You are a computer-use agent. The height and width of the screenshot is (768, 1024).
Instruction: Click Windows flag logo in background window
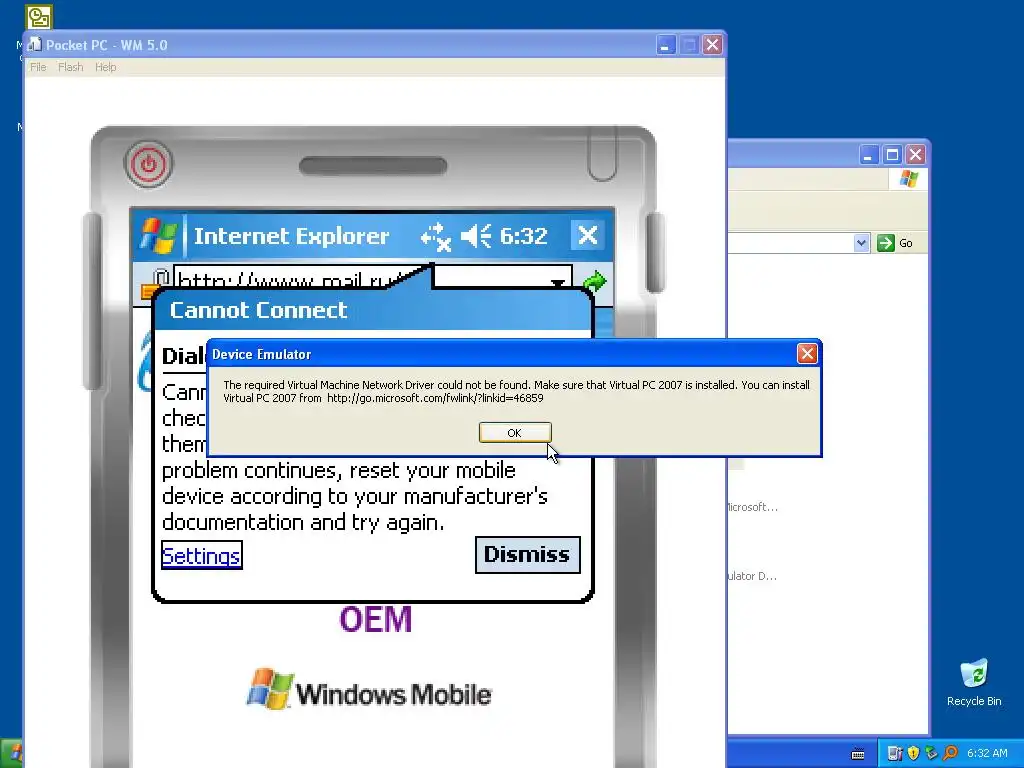point(908,178)
